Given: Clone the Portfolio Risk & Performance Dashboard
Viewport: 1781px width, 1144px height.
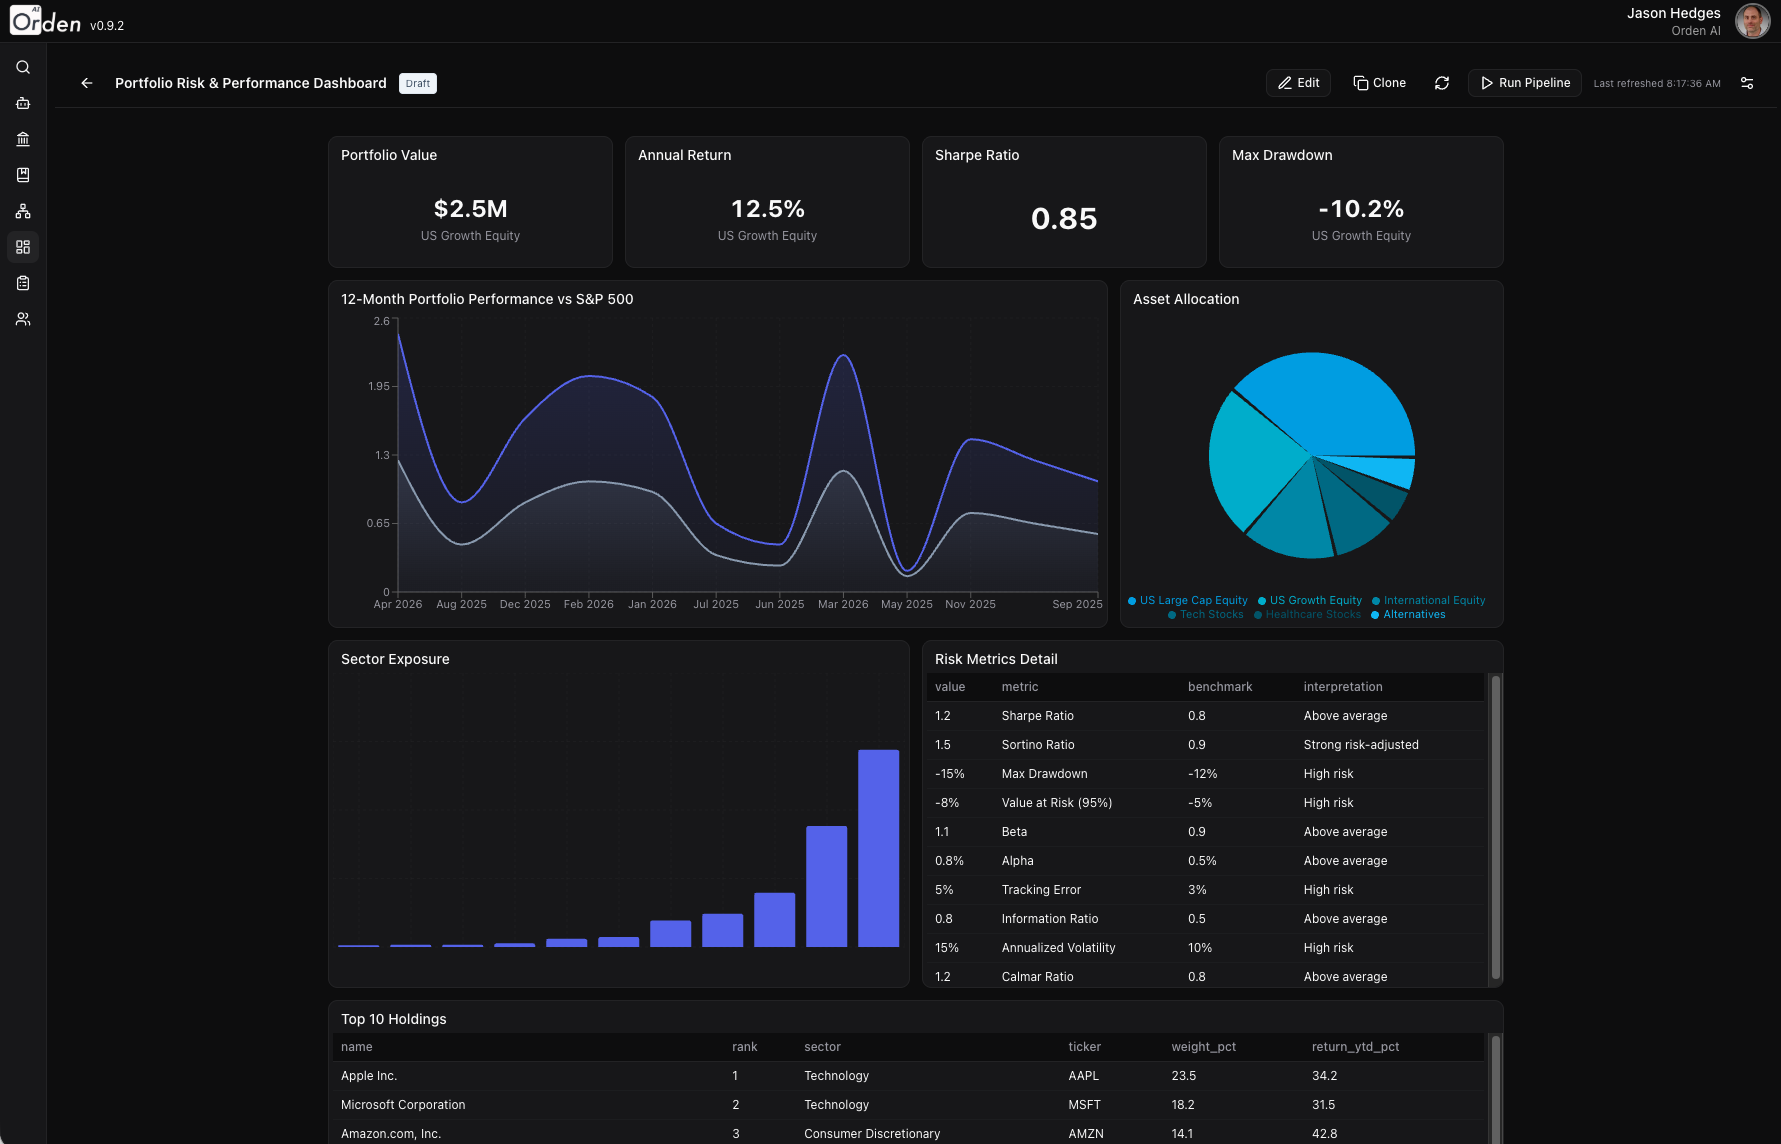Looking at the screenshot, I should 1379,82.
